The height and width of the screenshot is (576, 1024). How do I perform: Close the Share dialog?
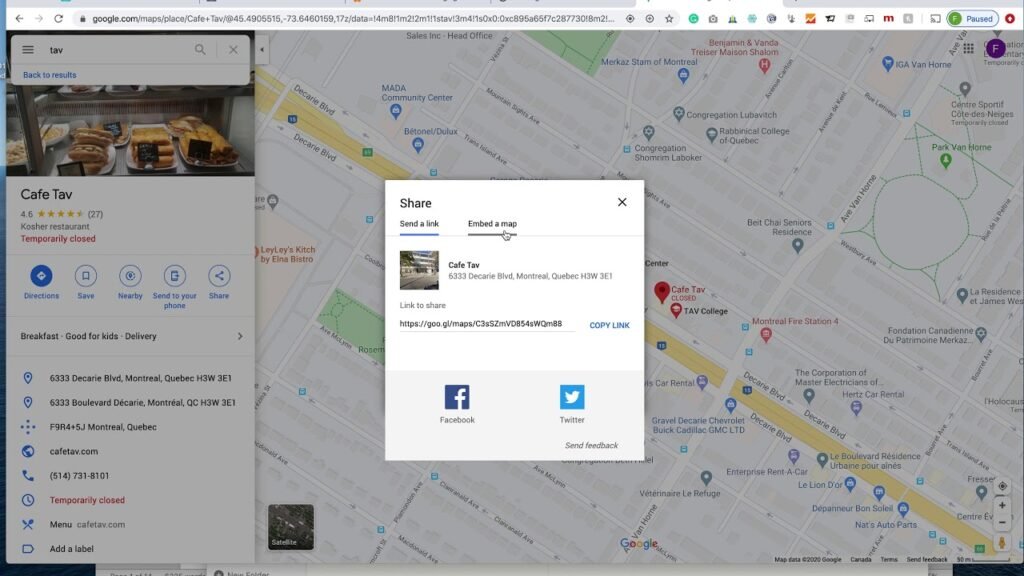point(622,202)
